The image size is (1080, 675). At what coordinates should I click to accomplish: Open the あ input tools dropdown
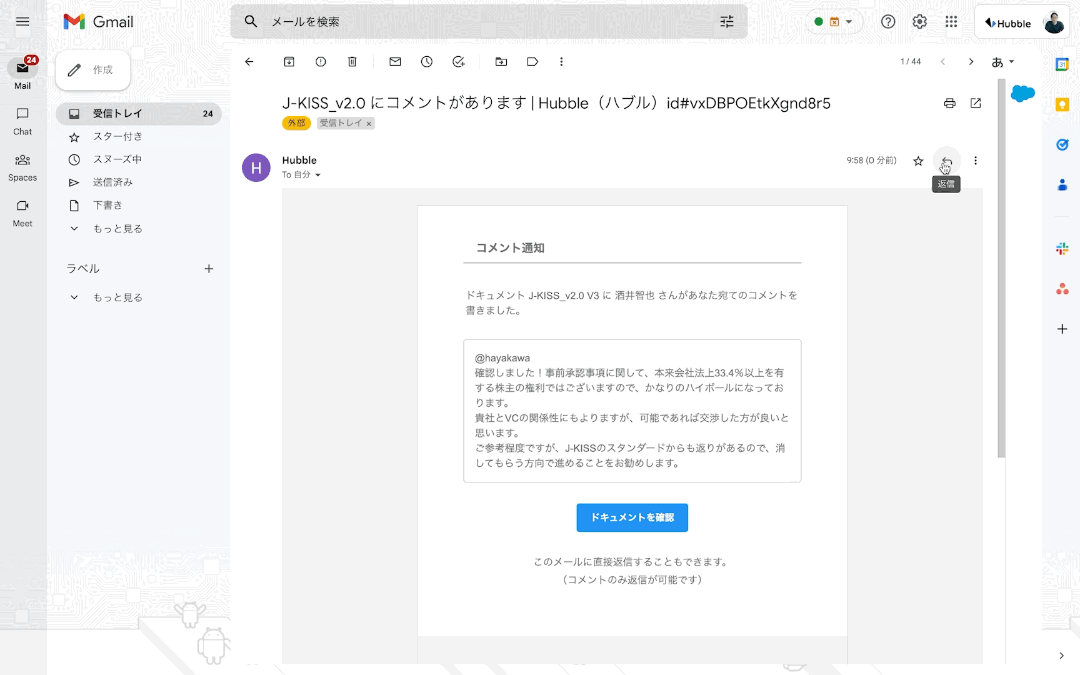(1003, 62)
